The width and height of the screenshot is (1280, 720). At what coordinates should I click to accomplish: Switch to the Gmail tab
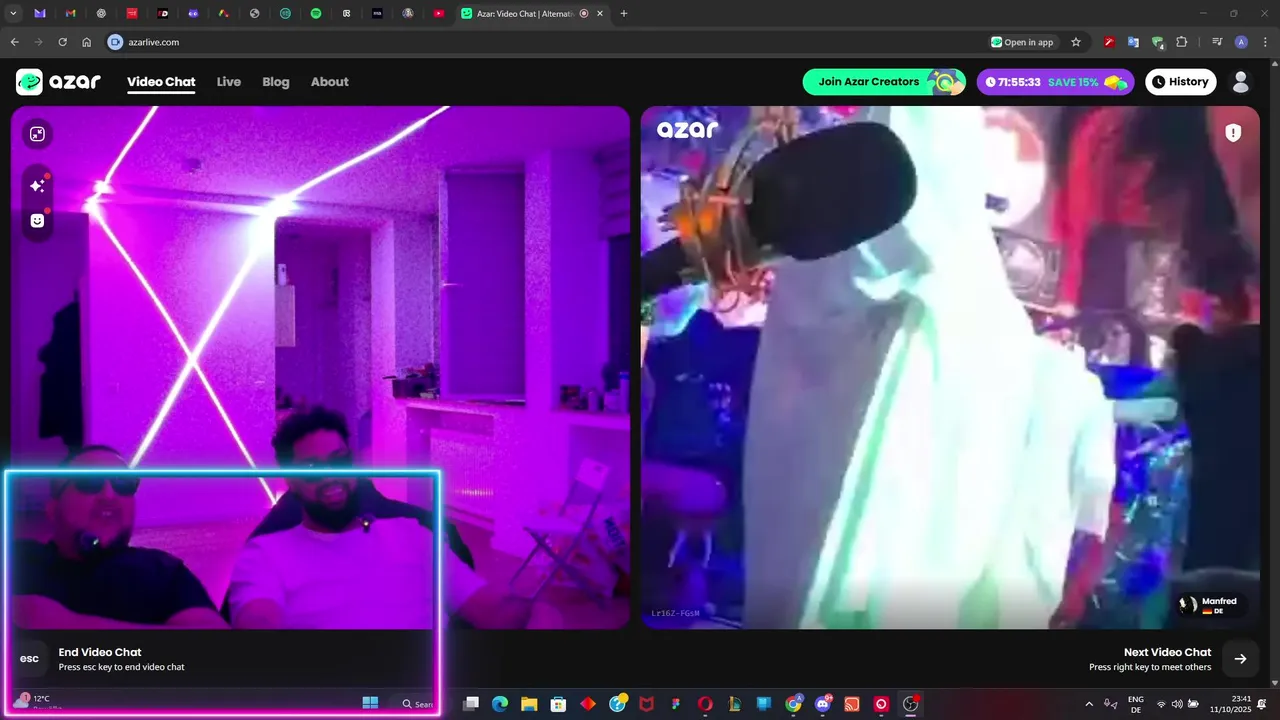pos(70,14)
